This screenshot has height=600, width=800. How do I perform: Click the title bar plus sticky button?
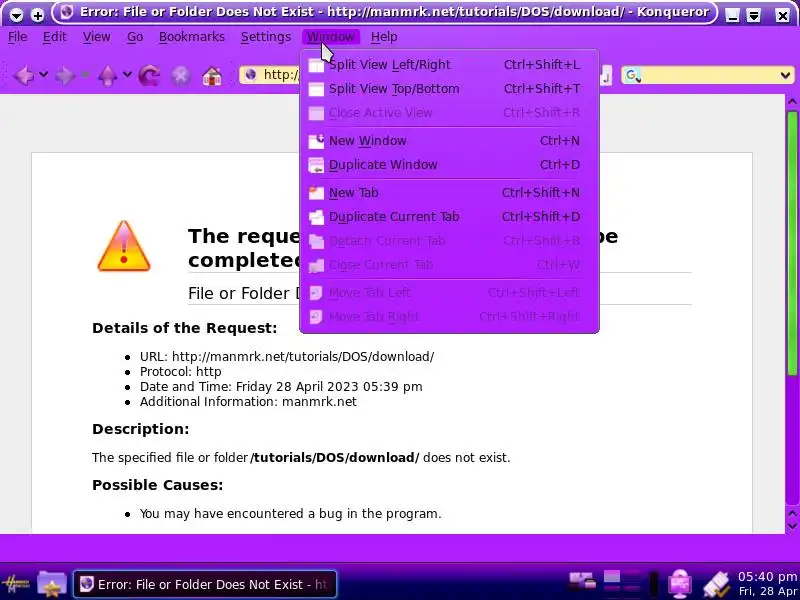coord(38,15)
